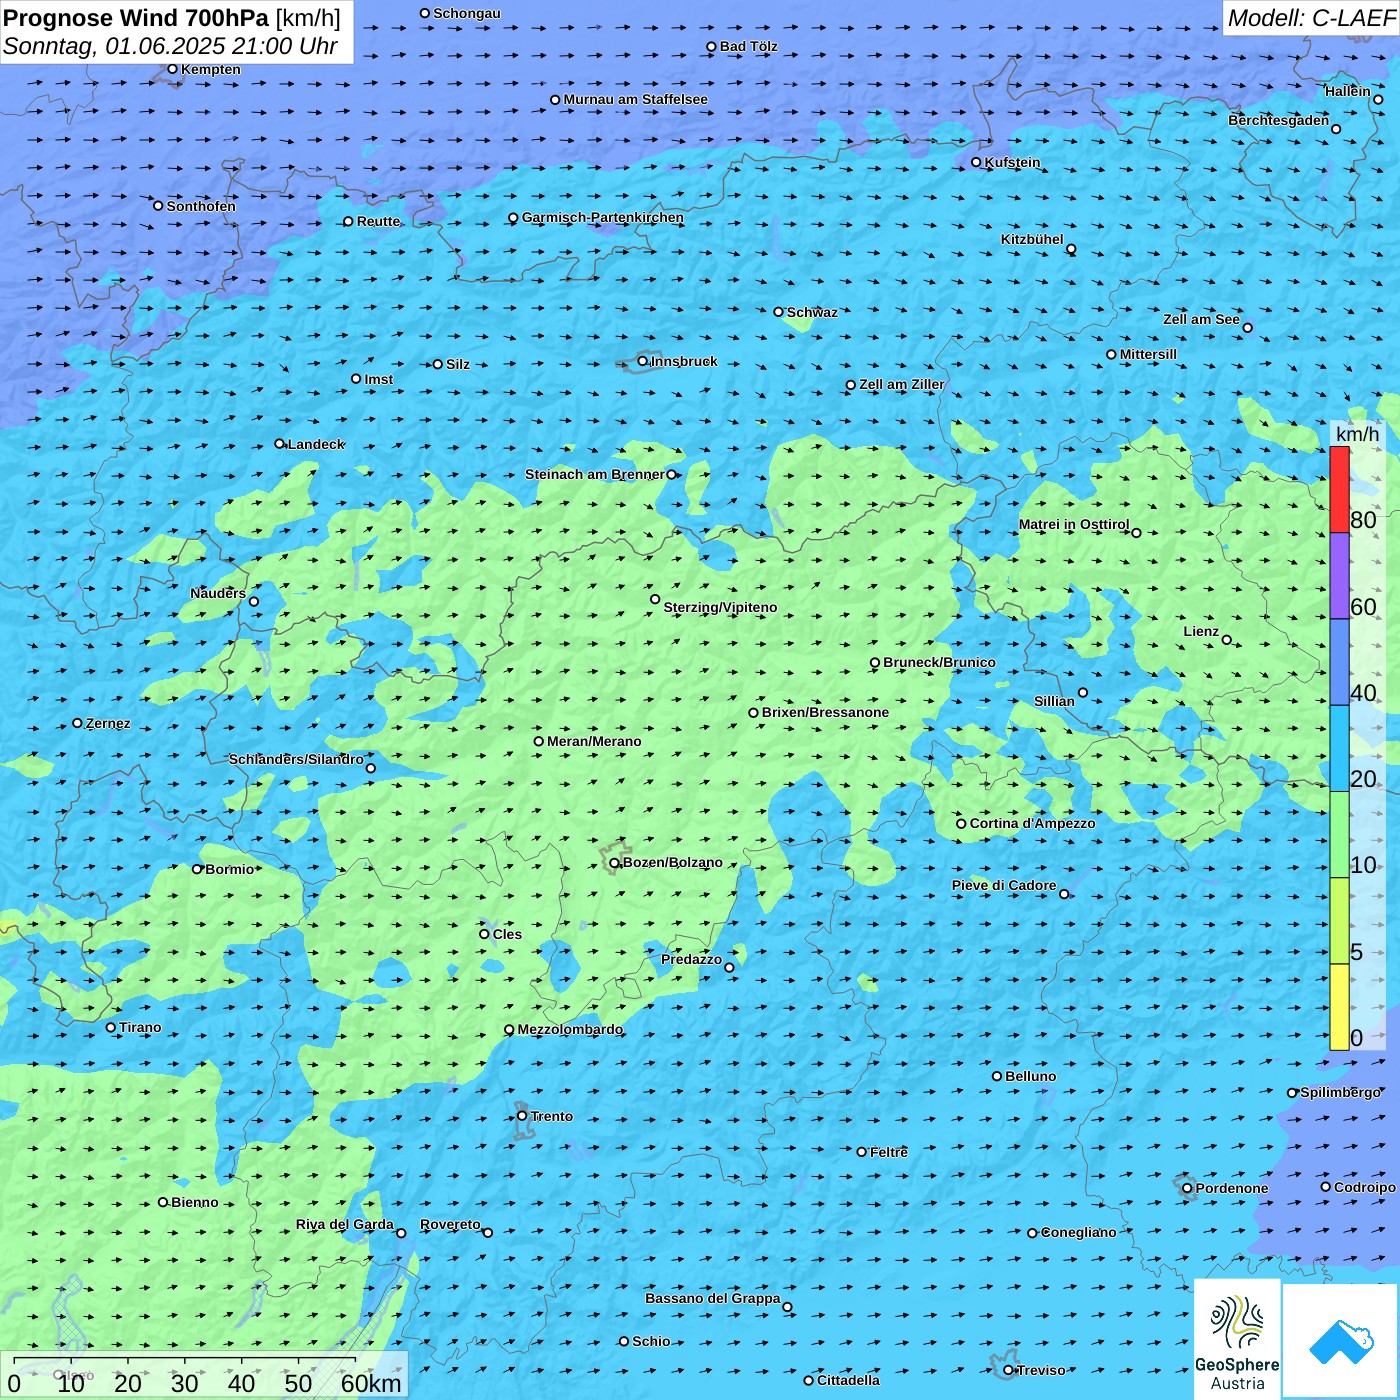
Task: Click the 'km/h' legend heading
Action: [1357, 434]
